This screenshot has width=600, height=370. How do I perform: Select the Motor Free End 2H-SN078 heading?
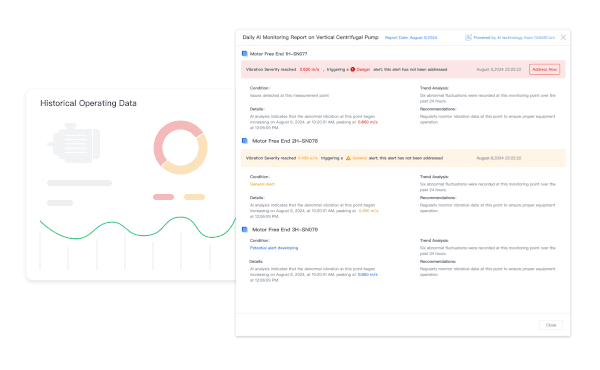285,141
